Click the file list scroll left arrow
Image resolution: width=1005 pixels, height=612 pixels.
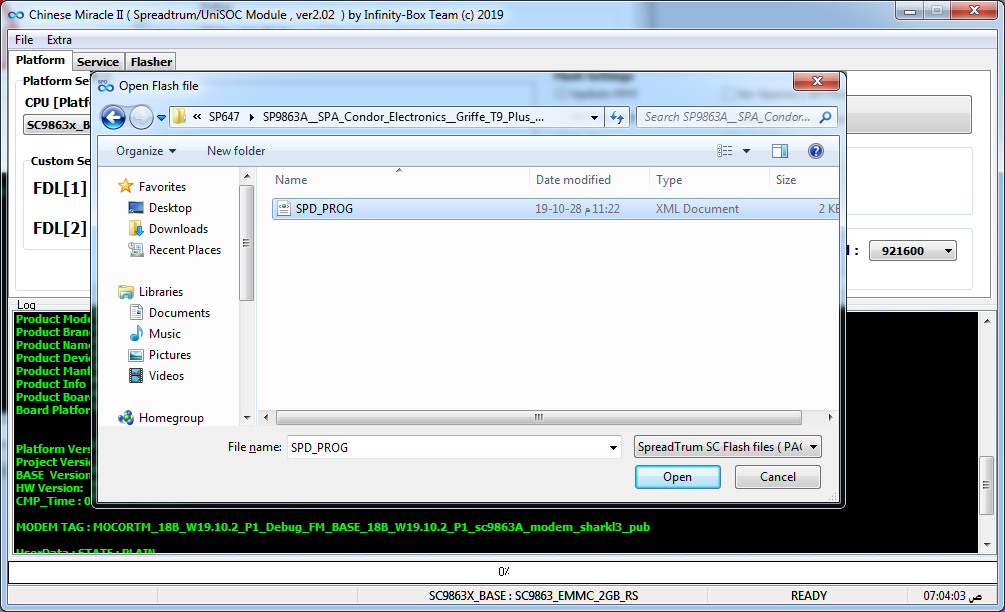(x=266, y=417)
